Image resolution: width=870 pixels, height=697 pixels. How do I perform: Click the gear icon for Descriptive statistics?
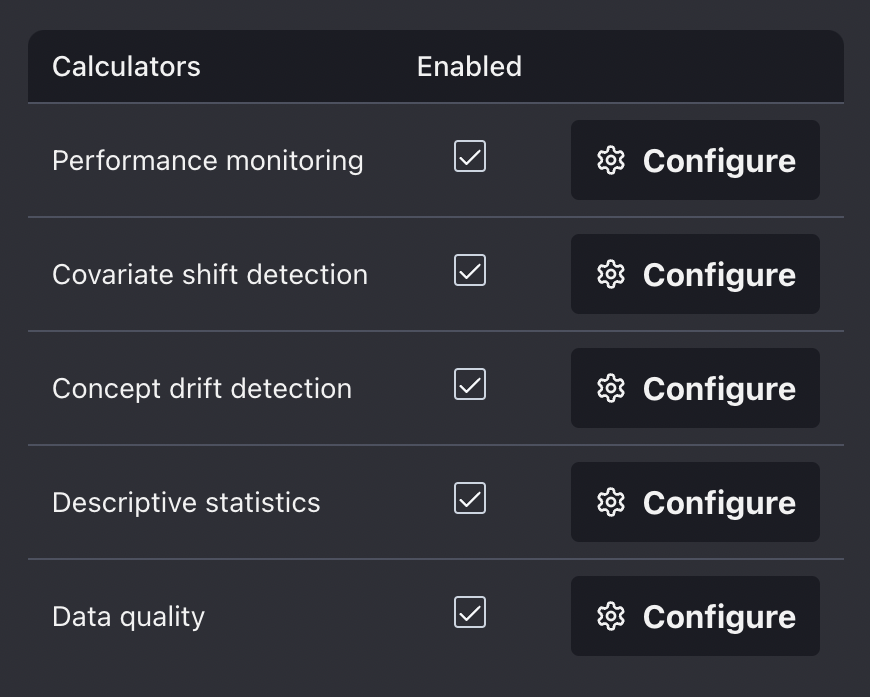[x=611, y=502]
